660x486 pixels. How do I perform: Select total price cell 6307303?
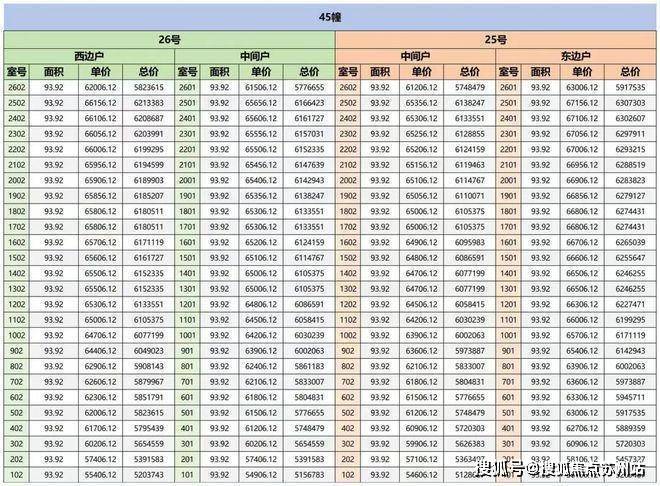(630, 103)
